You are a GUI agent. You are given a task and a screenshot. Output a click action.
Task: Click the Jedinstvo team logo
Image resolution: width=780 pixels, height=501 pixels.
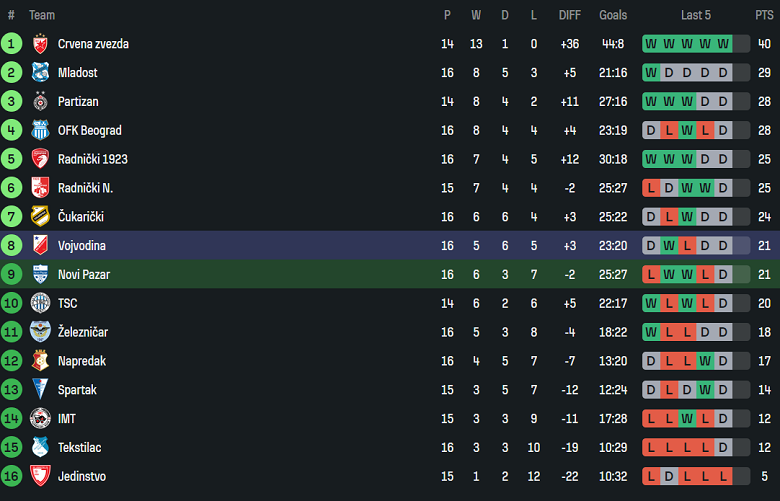[40, 477]
